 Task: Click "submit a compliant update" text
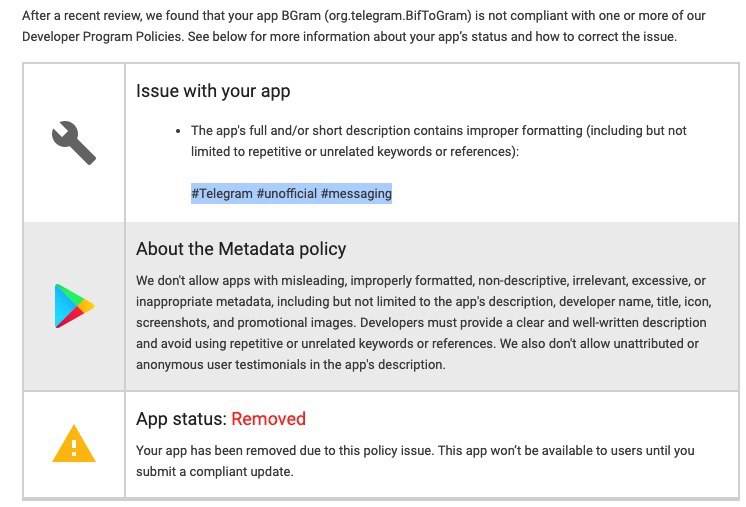[x=214, y=470]
